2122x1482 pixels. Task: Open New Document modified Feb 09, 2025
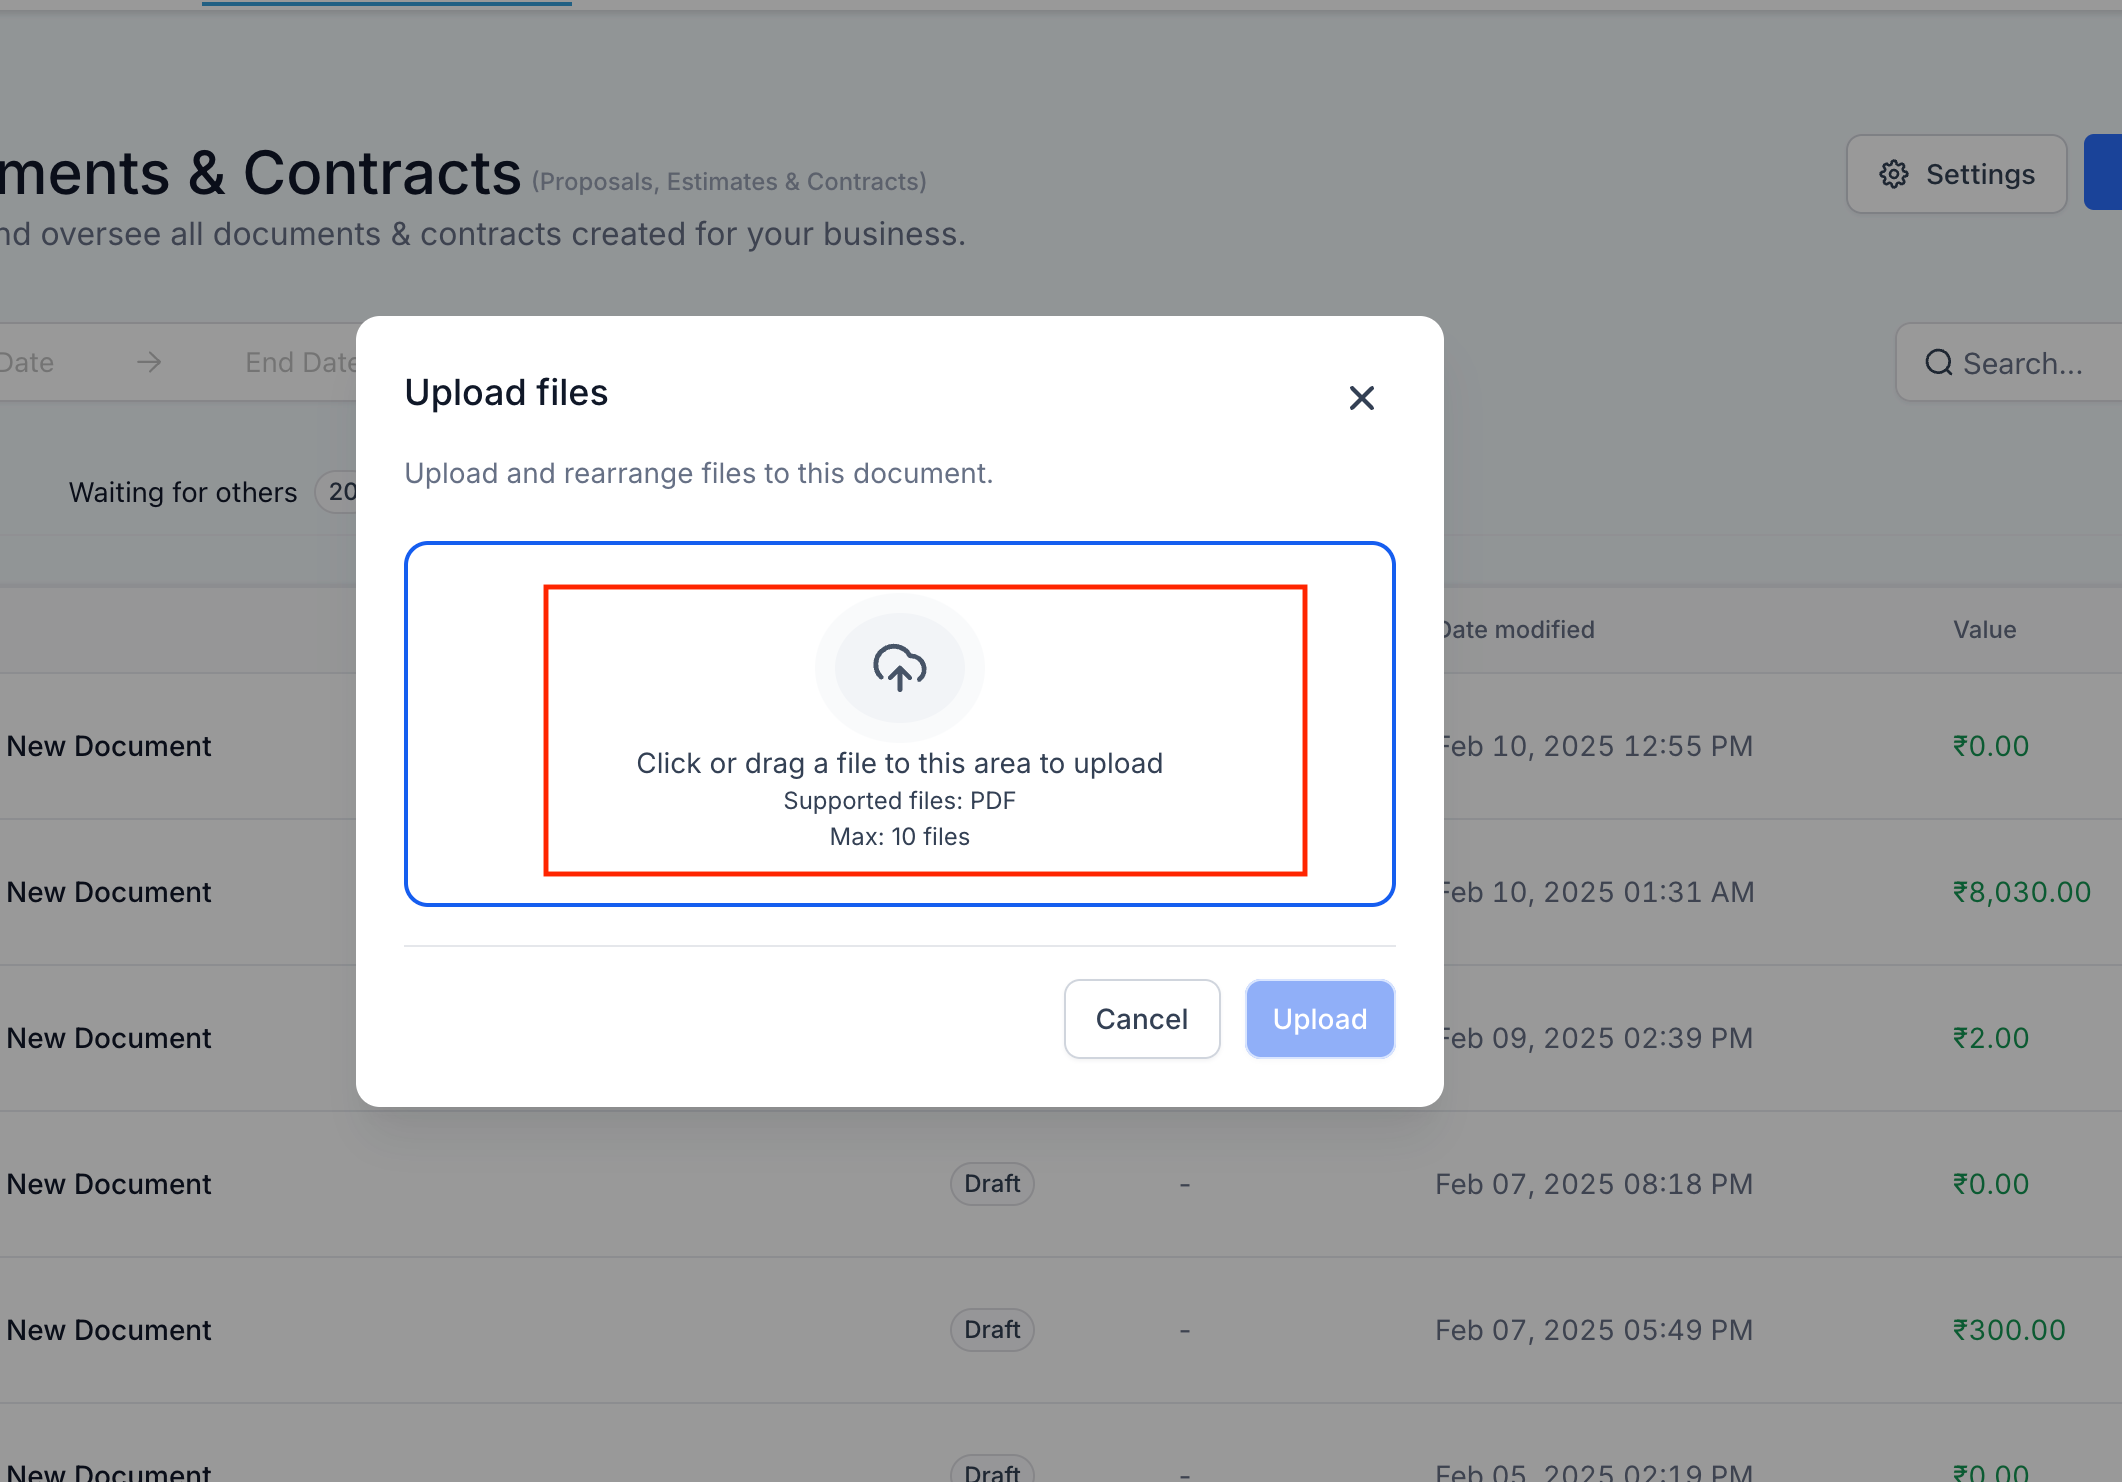coord(109,1038)
